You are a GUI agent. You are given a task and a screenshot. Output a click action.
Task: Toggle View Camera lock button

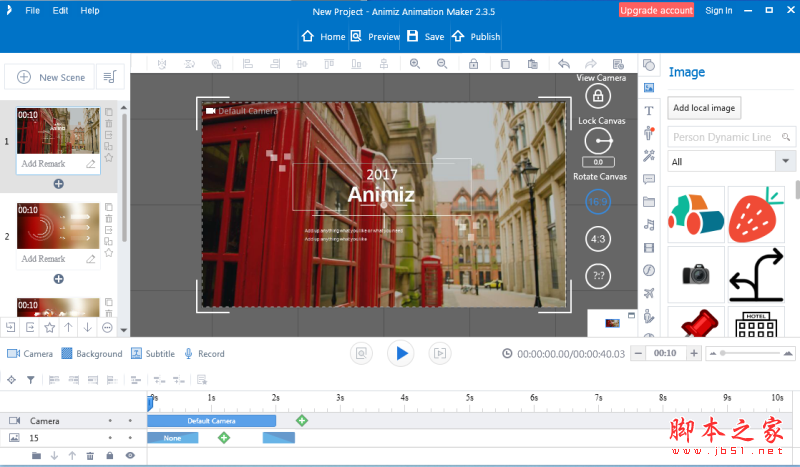pyautogui.click(x=598, y=96)
